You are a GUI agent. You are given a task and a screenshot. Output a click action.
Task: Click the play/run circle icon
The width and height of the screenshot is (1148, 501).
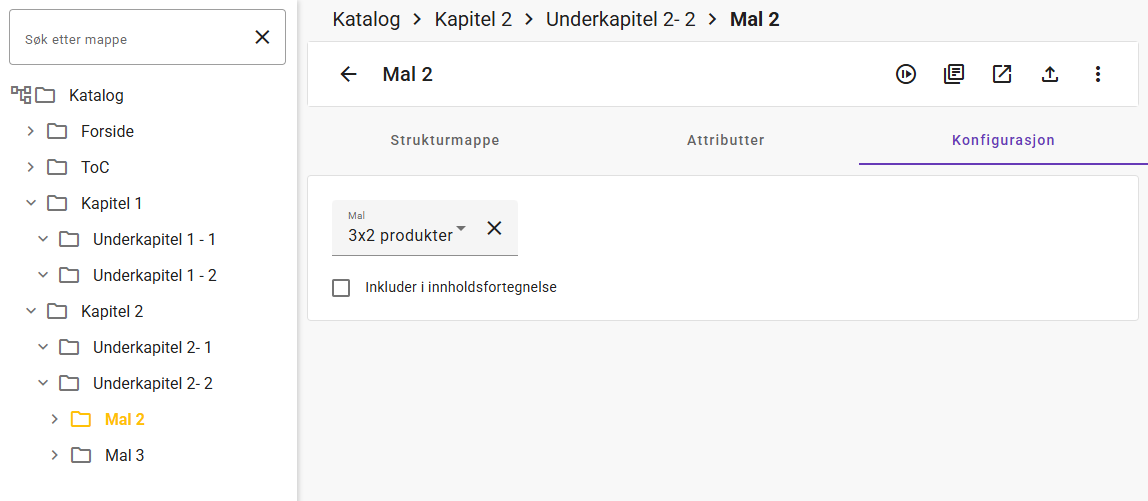coord(906,74)
